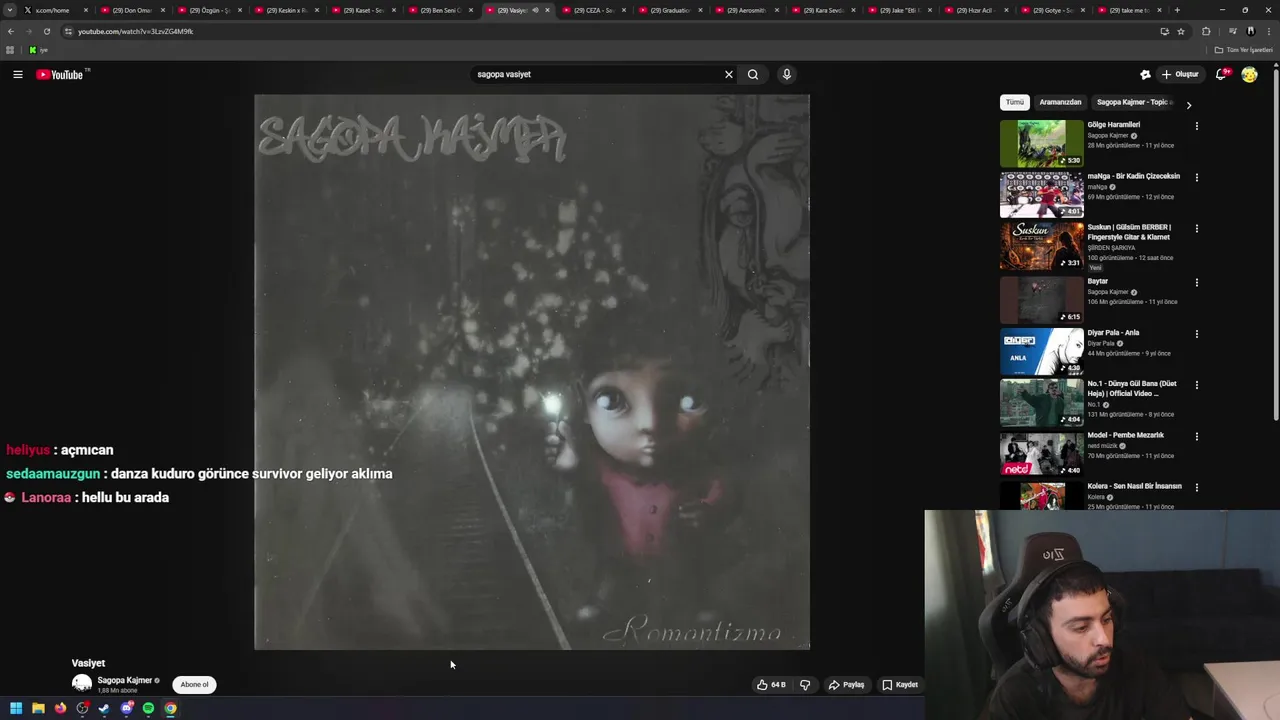Open Steam from the taskbar
The width and height of the screenshot is (1280, 720).
(x=103, y=708)
